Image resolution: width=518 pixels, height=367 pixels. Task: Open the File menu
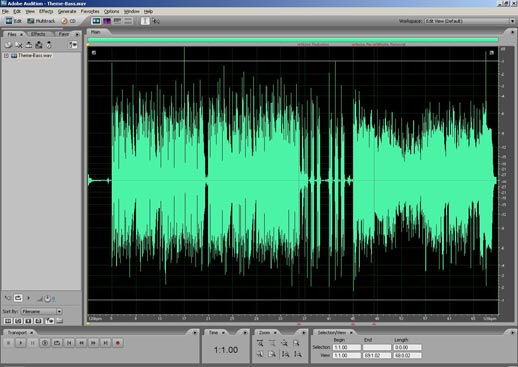point(5,11)
